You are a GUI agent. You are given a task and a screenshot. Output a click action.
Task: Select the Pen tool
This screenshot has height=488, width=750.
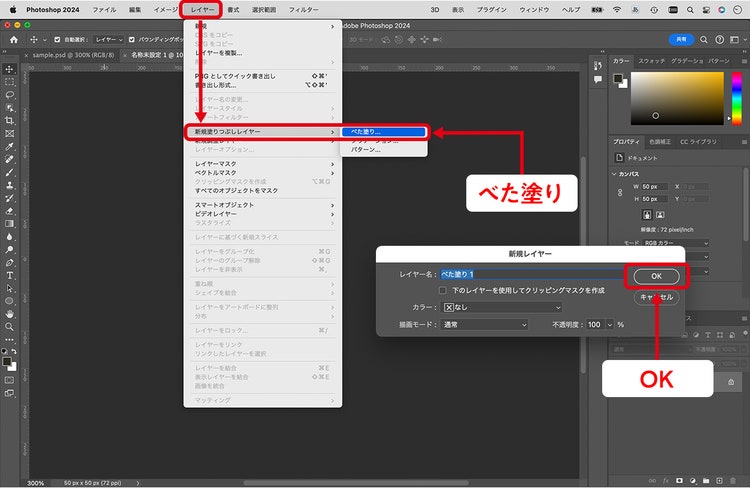click(x=9, y=263)
